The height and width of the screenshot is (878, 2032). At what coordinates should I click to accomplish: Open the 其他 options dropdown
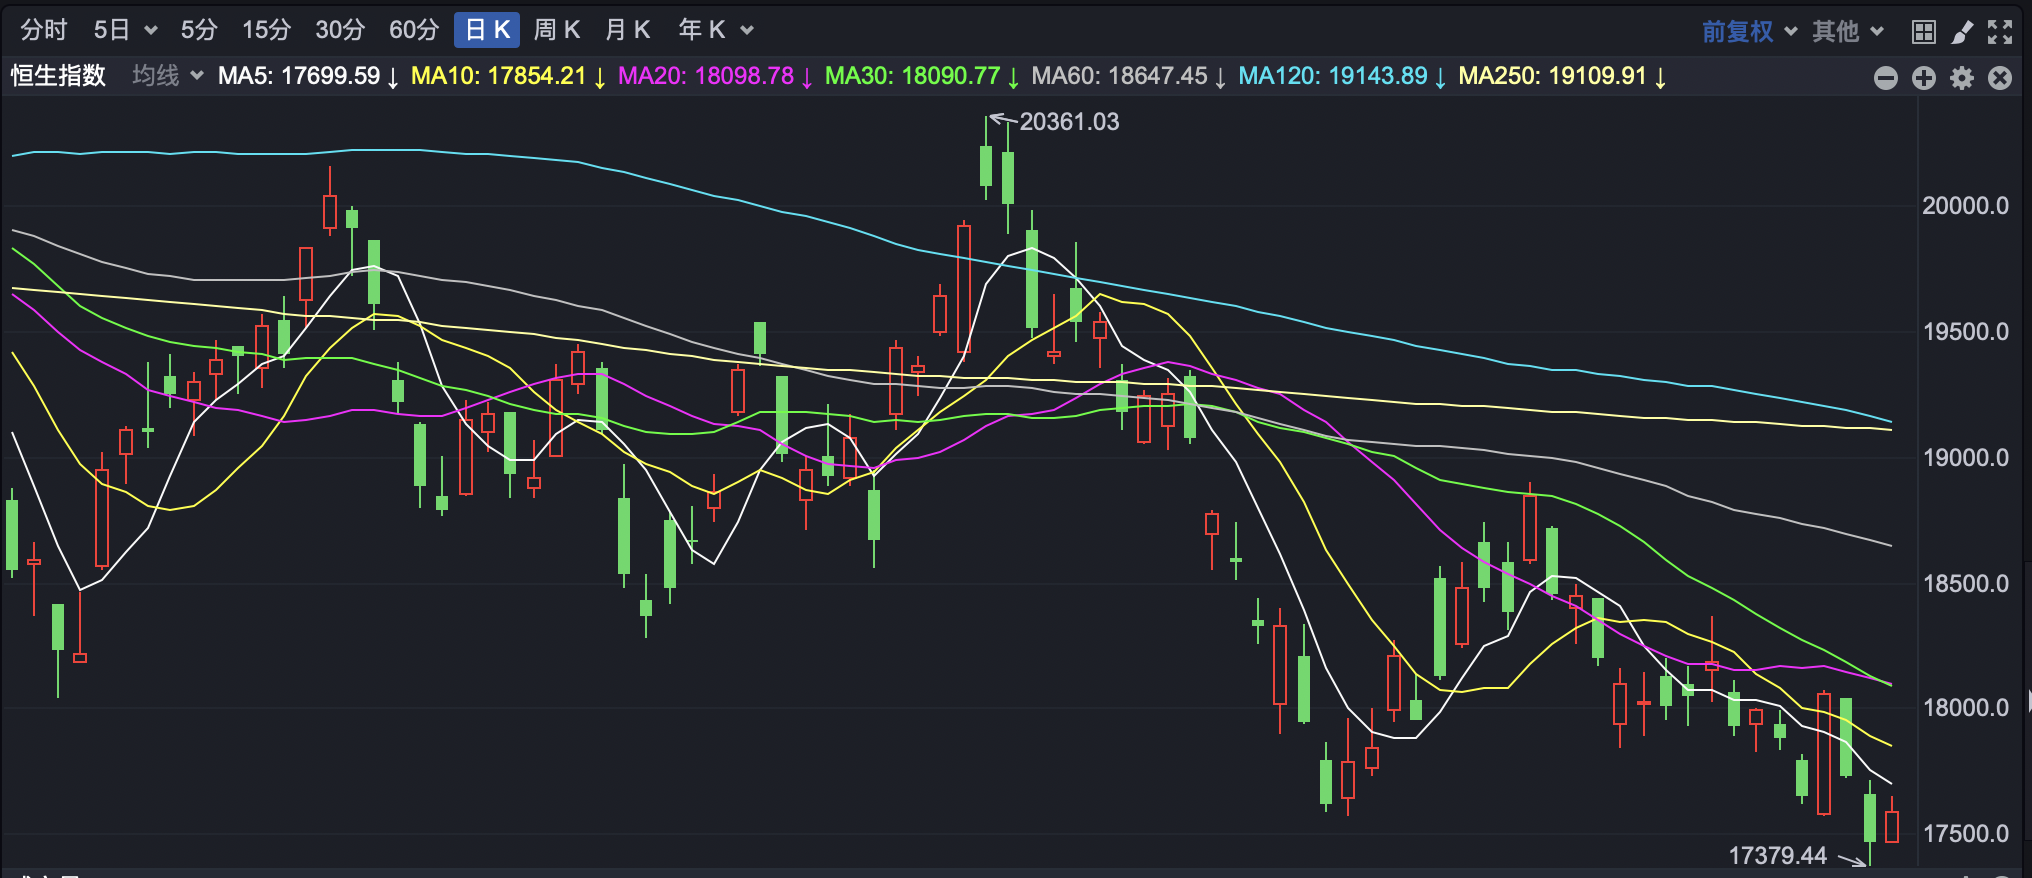coord(1848,32)
